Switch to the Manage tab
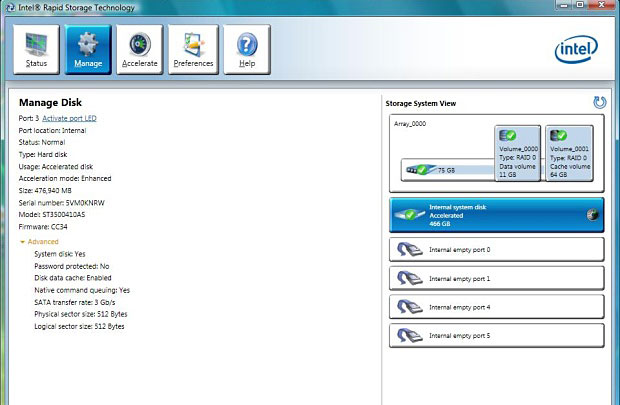 pyautogui.click(x=88, y=49)
